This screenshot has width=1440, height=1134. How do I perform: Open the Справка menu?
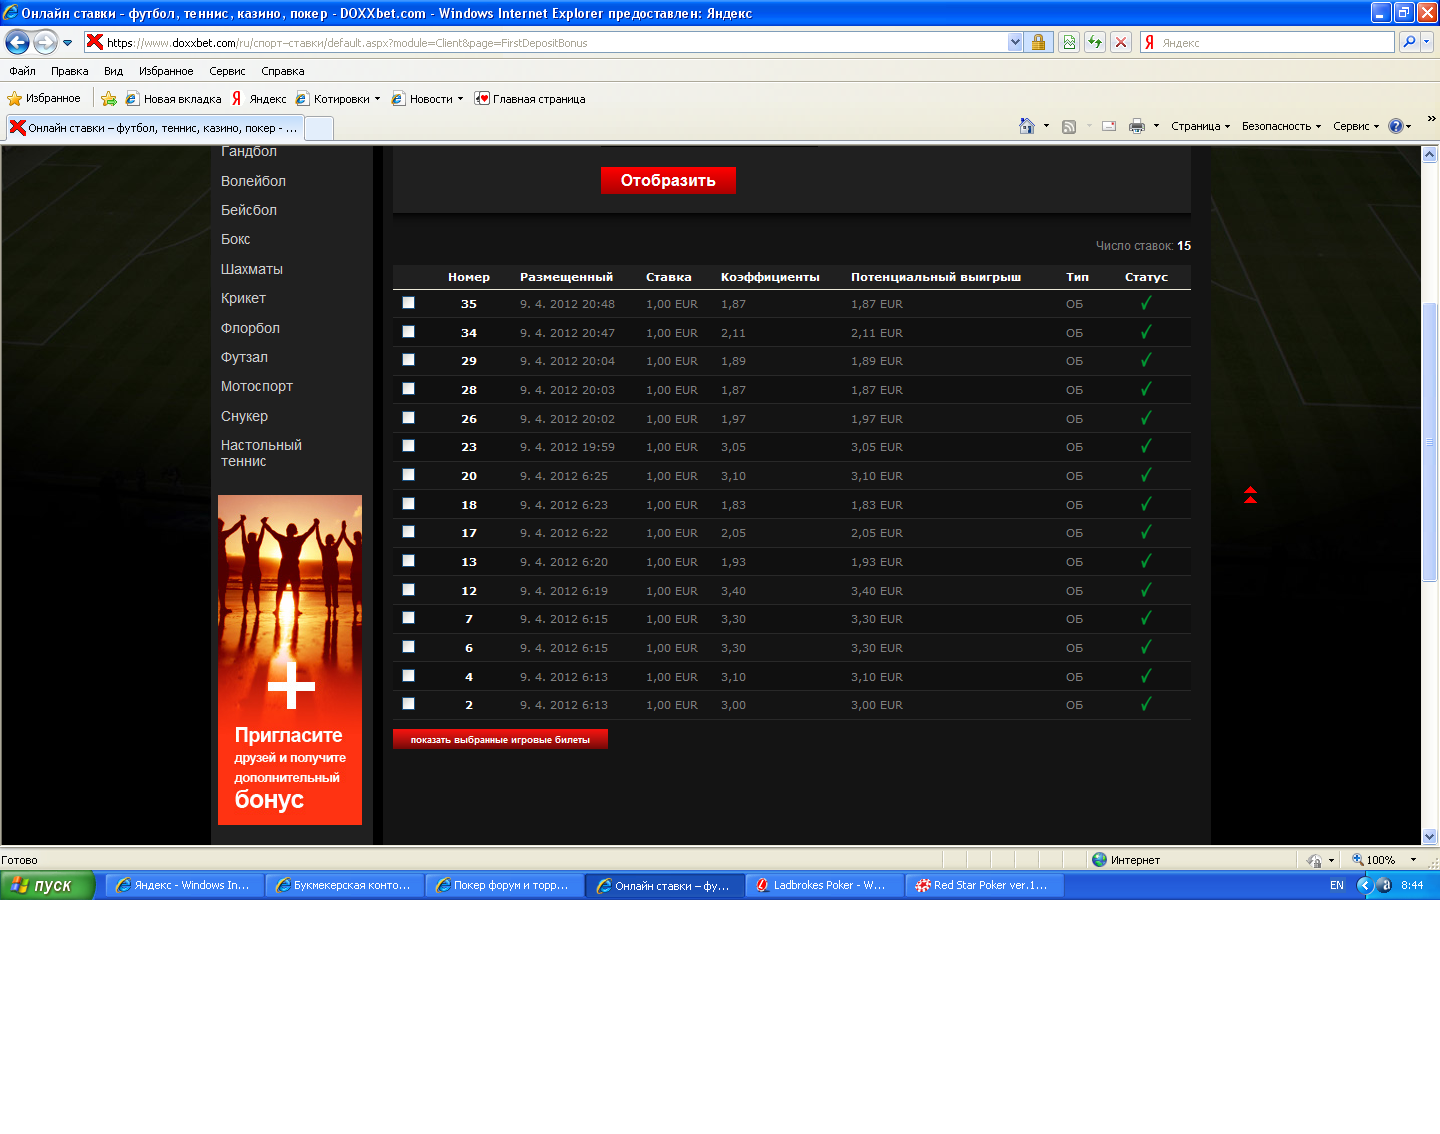[282, 71]
